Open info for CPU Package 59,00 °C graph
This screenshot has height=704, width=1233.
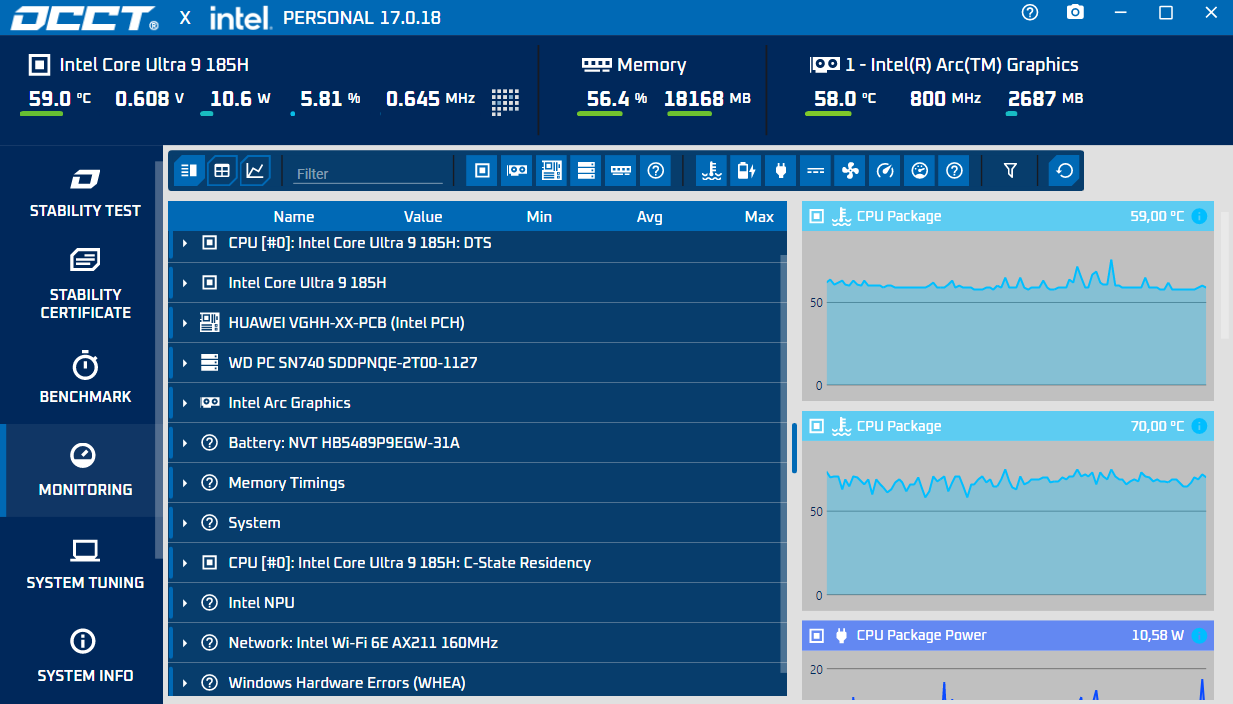(1199, 216)
